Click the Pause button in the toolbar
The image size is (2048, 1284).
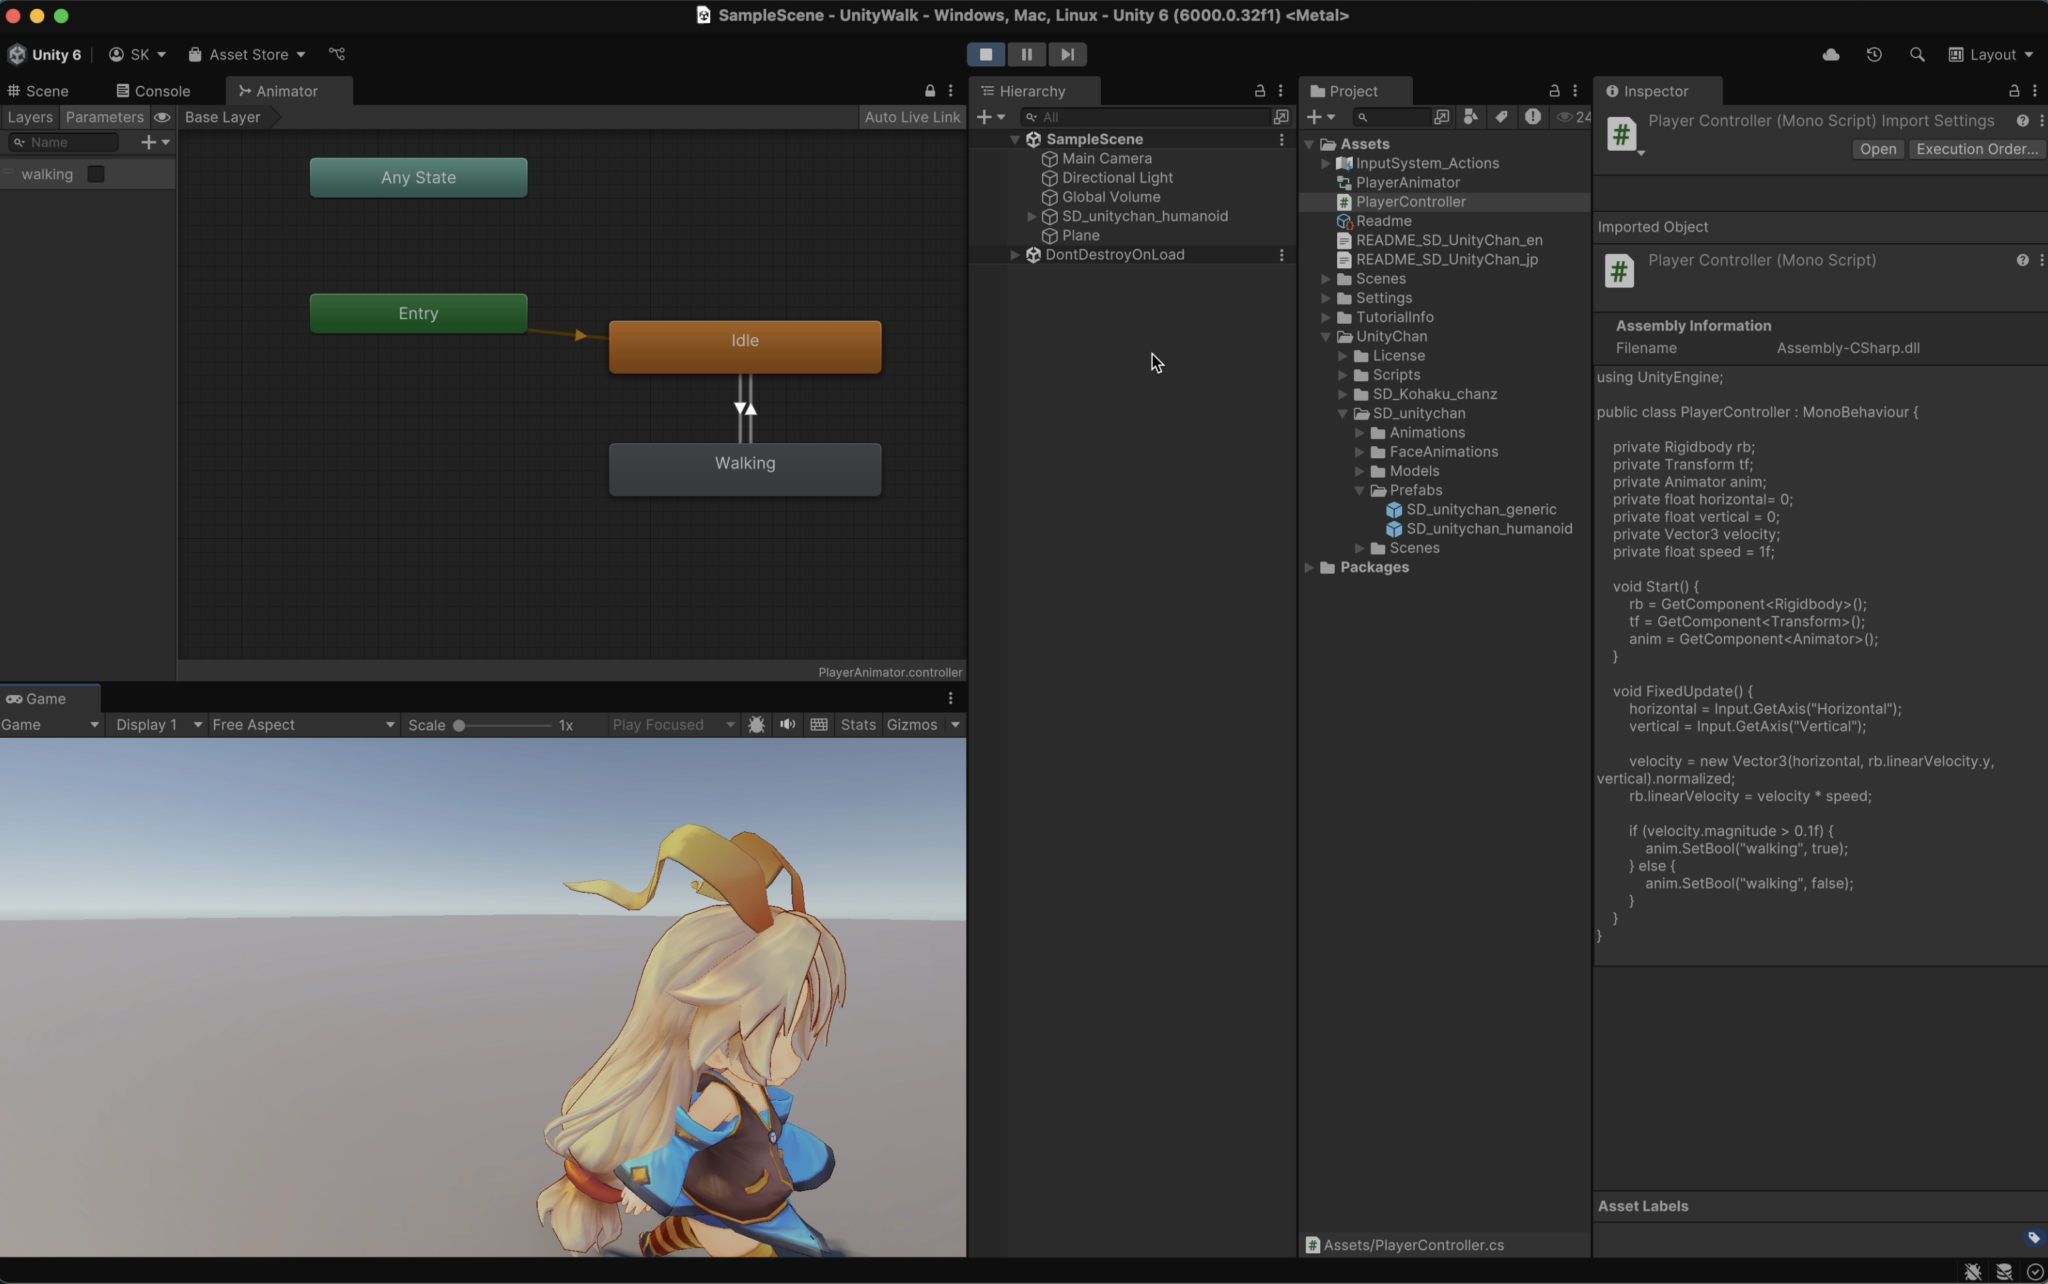pyautogui.click(x=1026, y=54)
